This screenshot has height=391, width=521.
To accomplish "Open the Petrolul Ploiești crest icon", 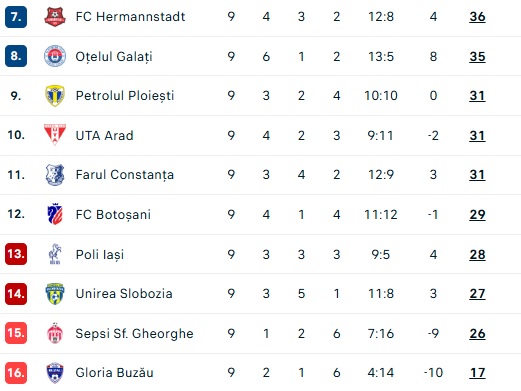I will 55,96.
